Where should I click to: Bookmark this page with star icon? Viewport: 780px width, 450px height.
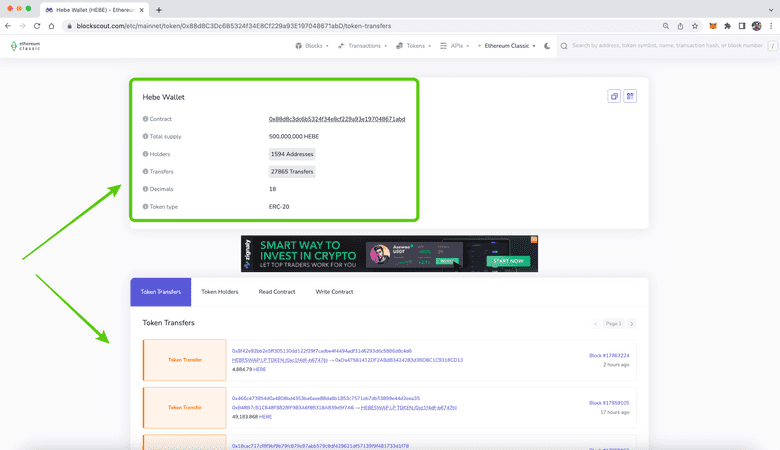coord(695,25)
